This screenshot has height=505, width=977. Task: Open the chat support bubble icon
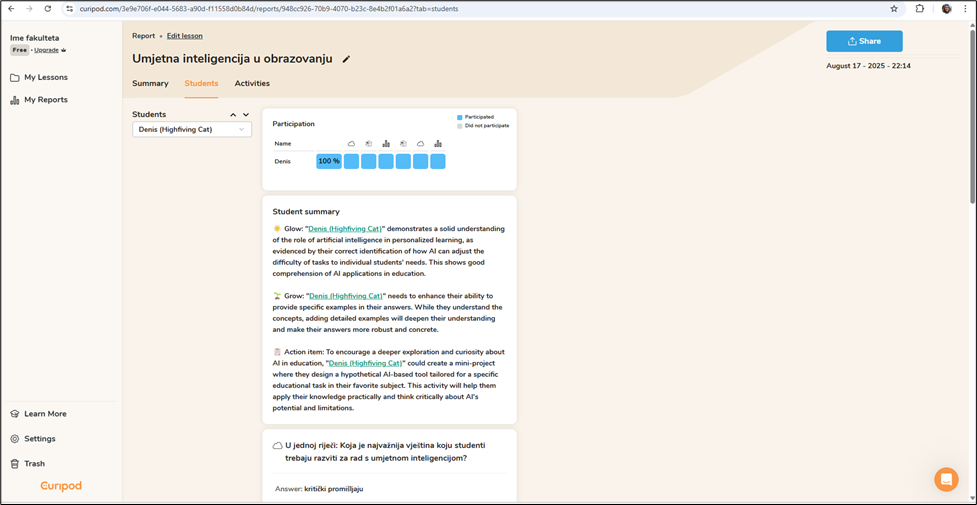[946, 479]
